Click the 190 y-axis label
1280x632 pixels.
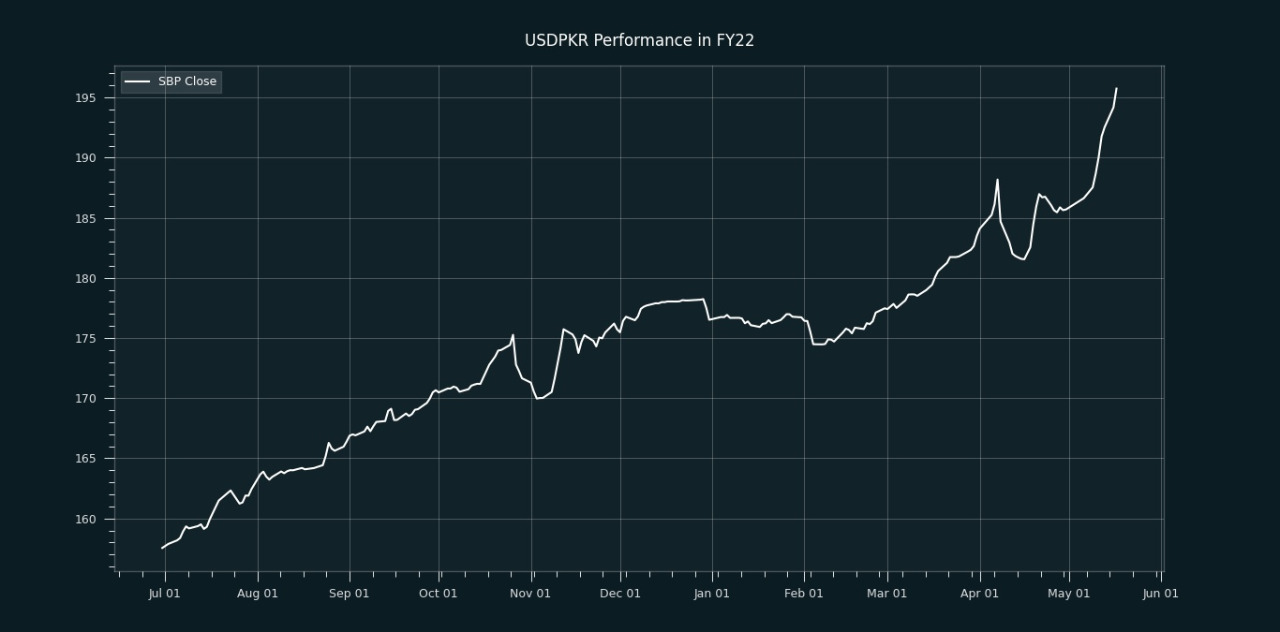click(86, 158)
